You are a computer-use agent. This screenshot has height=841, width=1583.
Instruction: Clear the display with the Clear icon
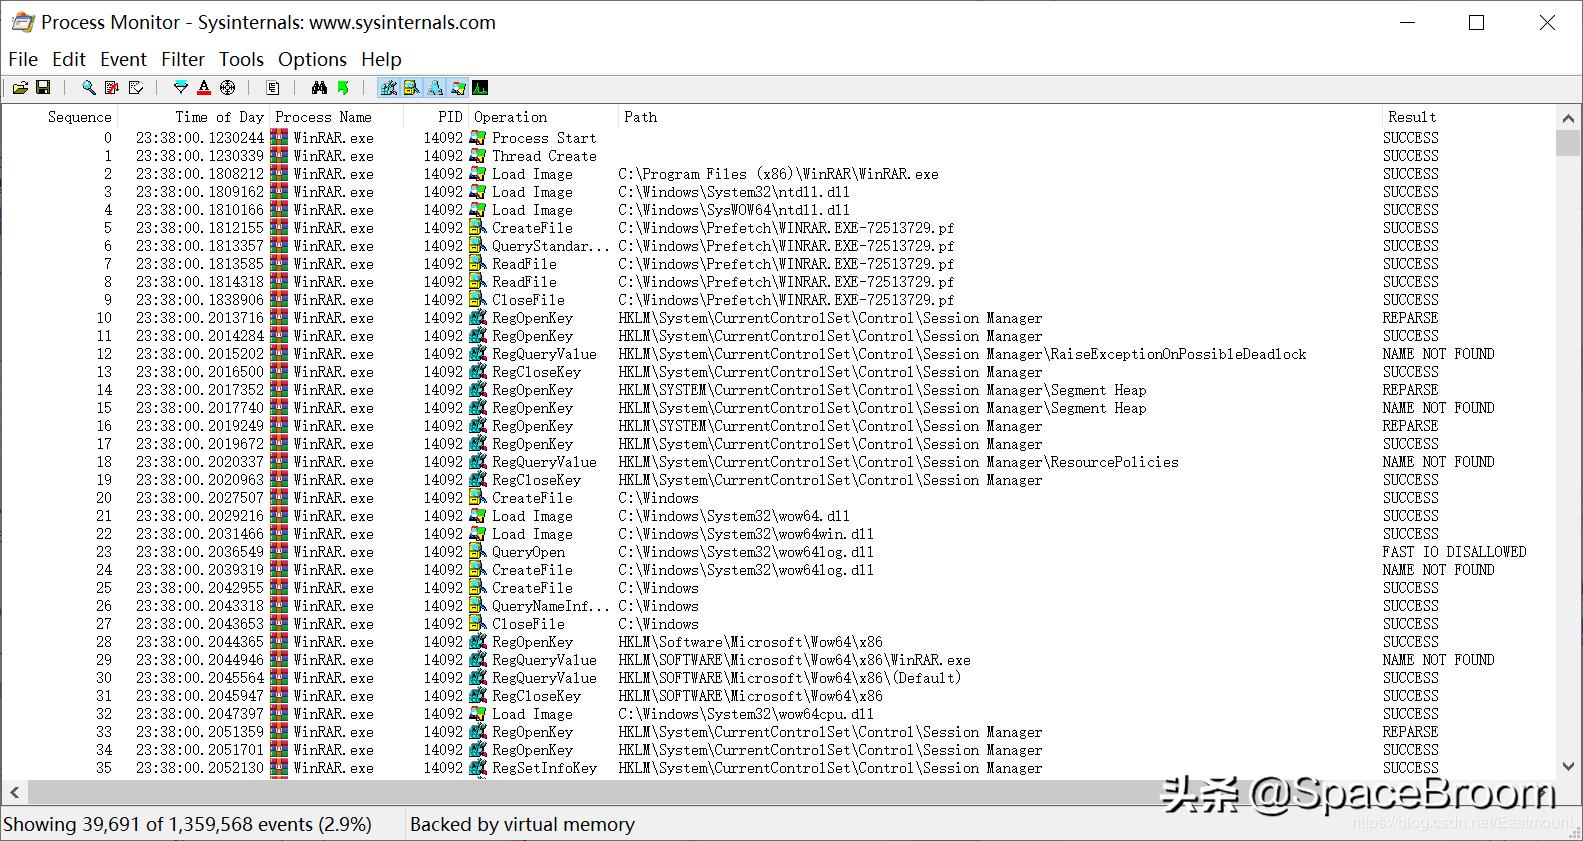click(x=136, y=88)
